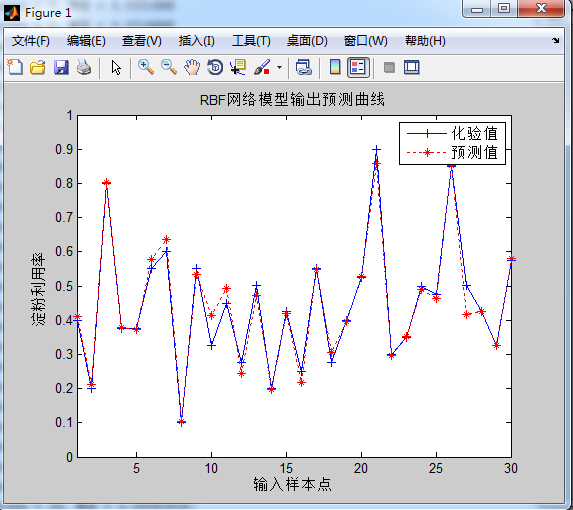Click the Link Plot toolbar button

(303, 67)
